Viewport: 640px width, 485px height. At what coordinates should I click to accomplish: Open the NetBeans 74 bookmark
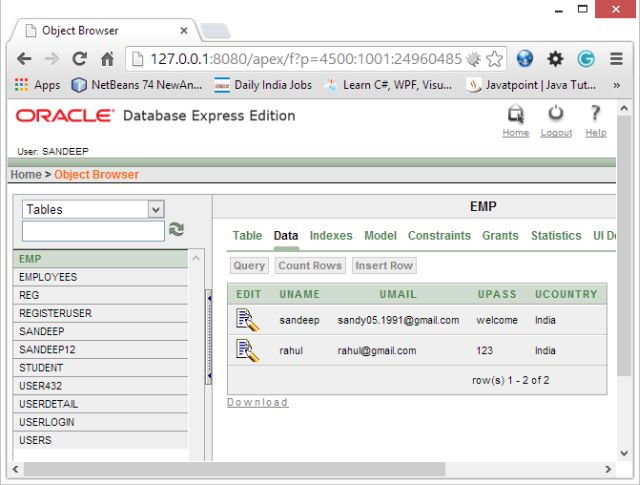click(x=137, y=85)
